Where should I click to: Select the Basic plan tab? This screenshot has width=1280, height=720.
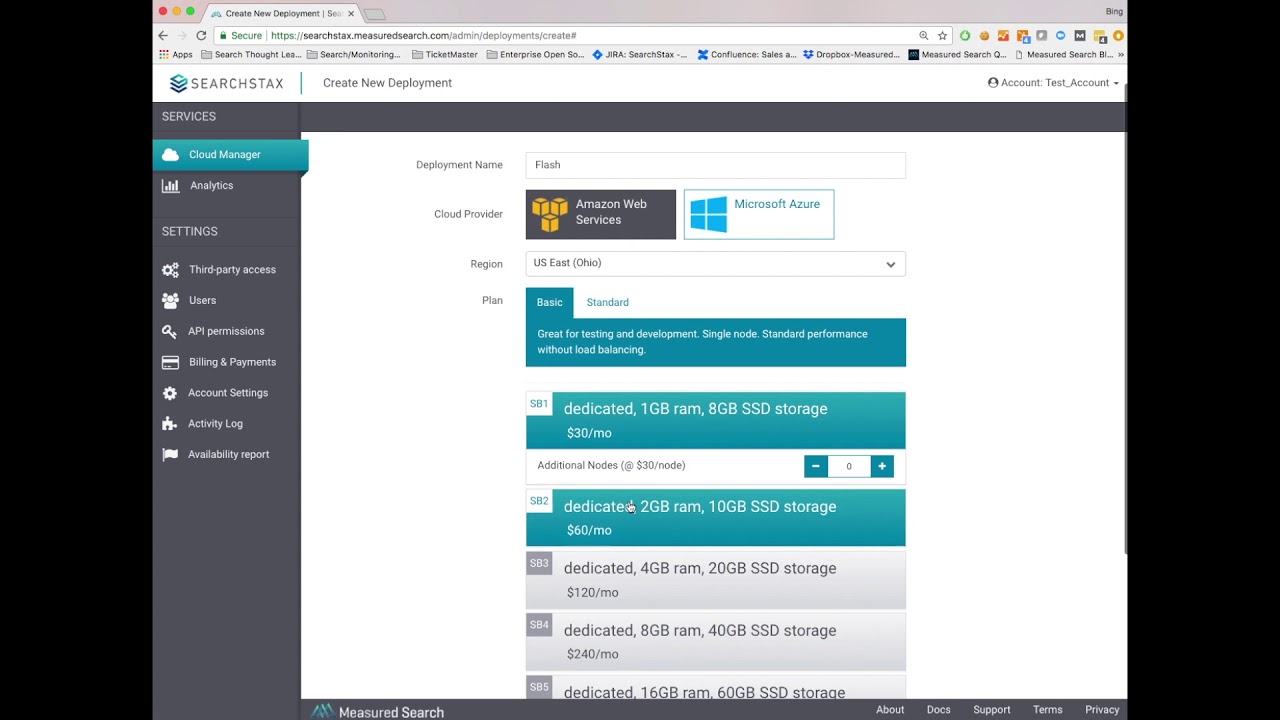point(549,302)
